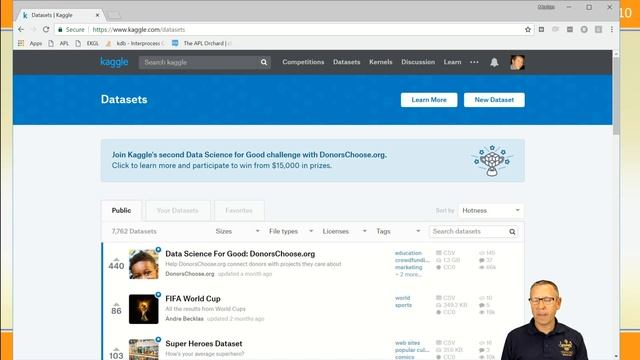
Task: Click the trophy illustration in the banner
Action: point(492,160)
